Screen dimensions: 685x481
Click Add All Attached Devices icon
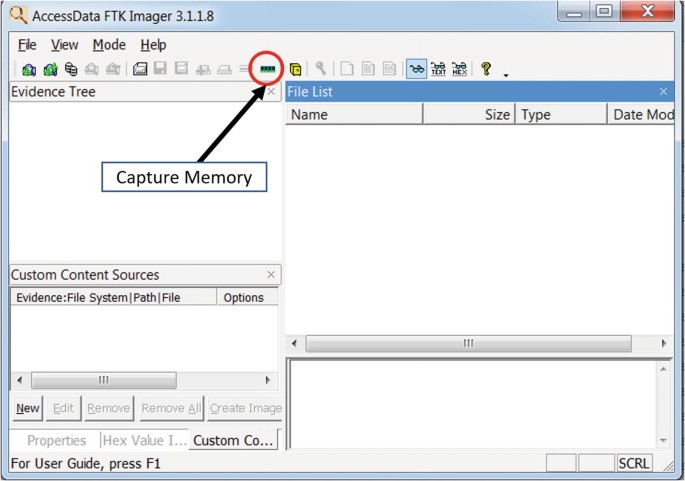click(50, 69)
